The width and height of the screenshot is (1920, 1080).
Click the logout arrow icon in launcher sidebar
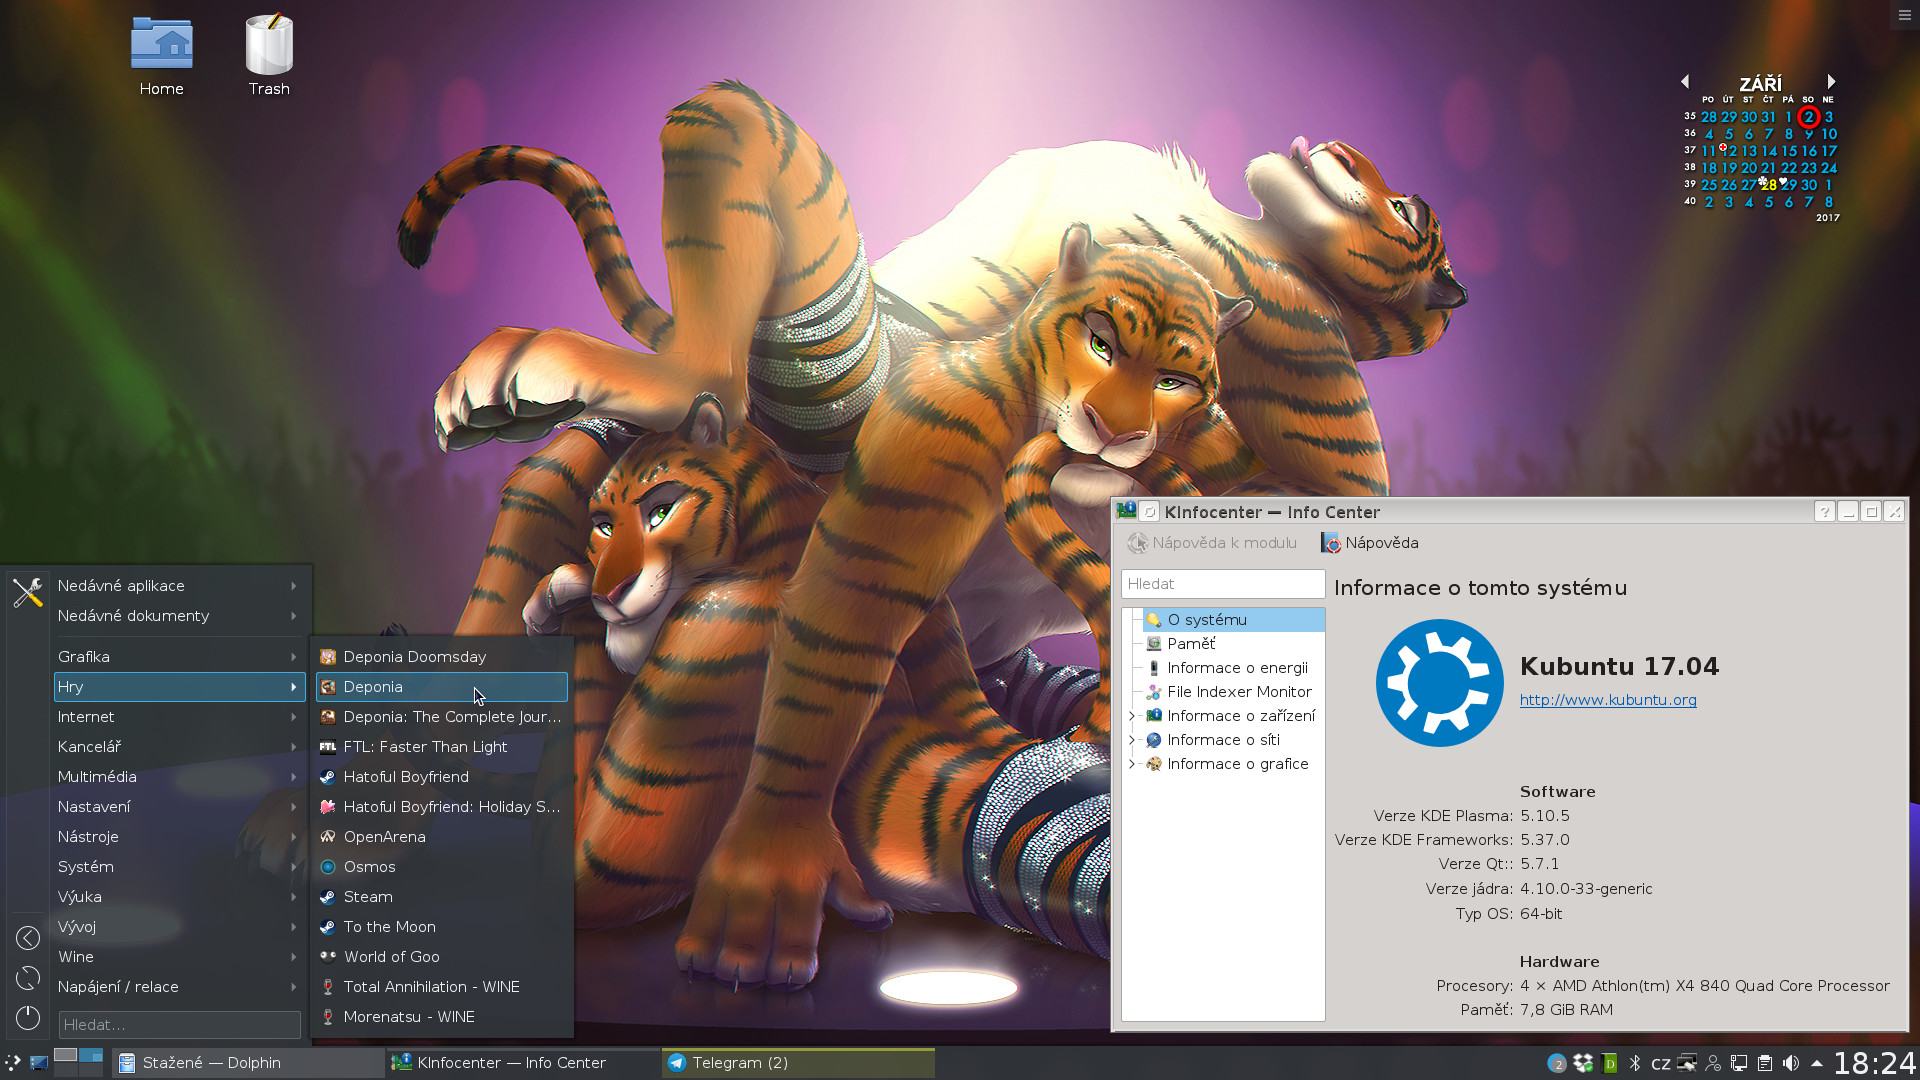[28, 938]
